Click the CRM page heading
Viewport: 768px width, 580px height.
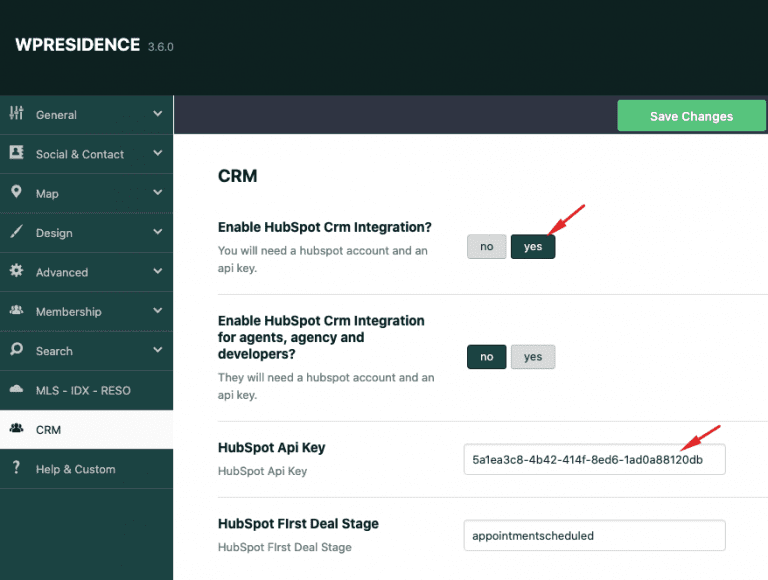coord(238,176)
